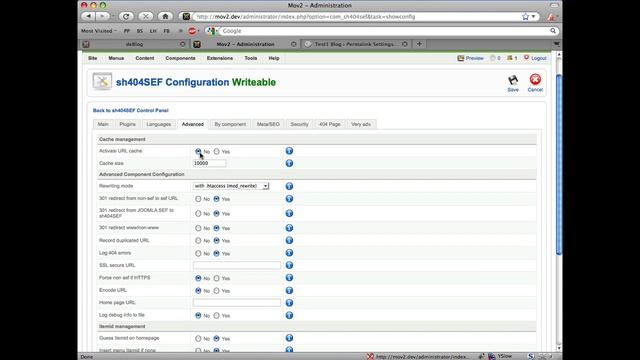The height and width of the screenshot is (360, 640).
Task: Switch to the Meta/SEO tab
Action: coord(268,124)
